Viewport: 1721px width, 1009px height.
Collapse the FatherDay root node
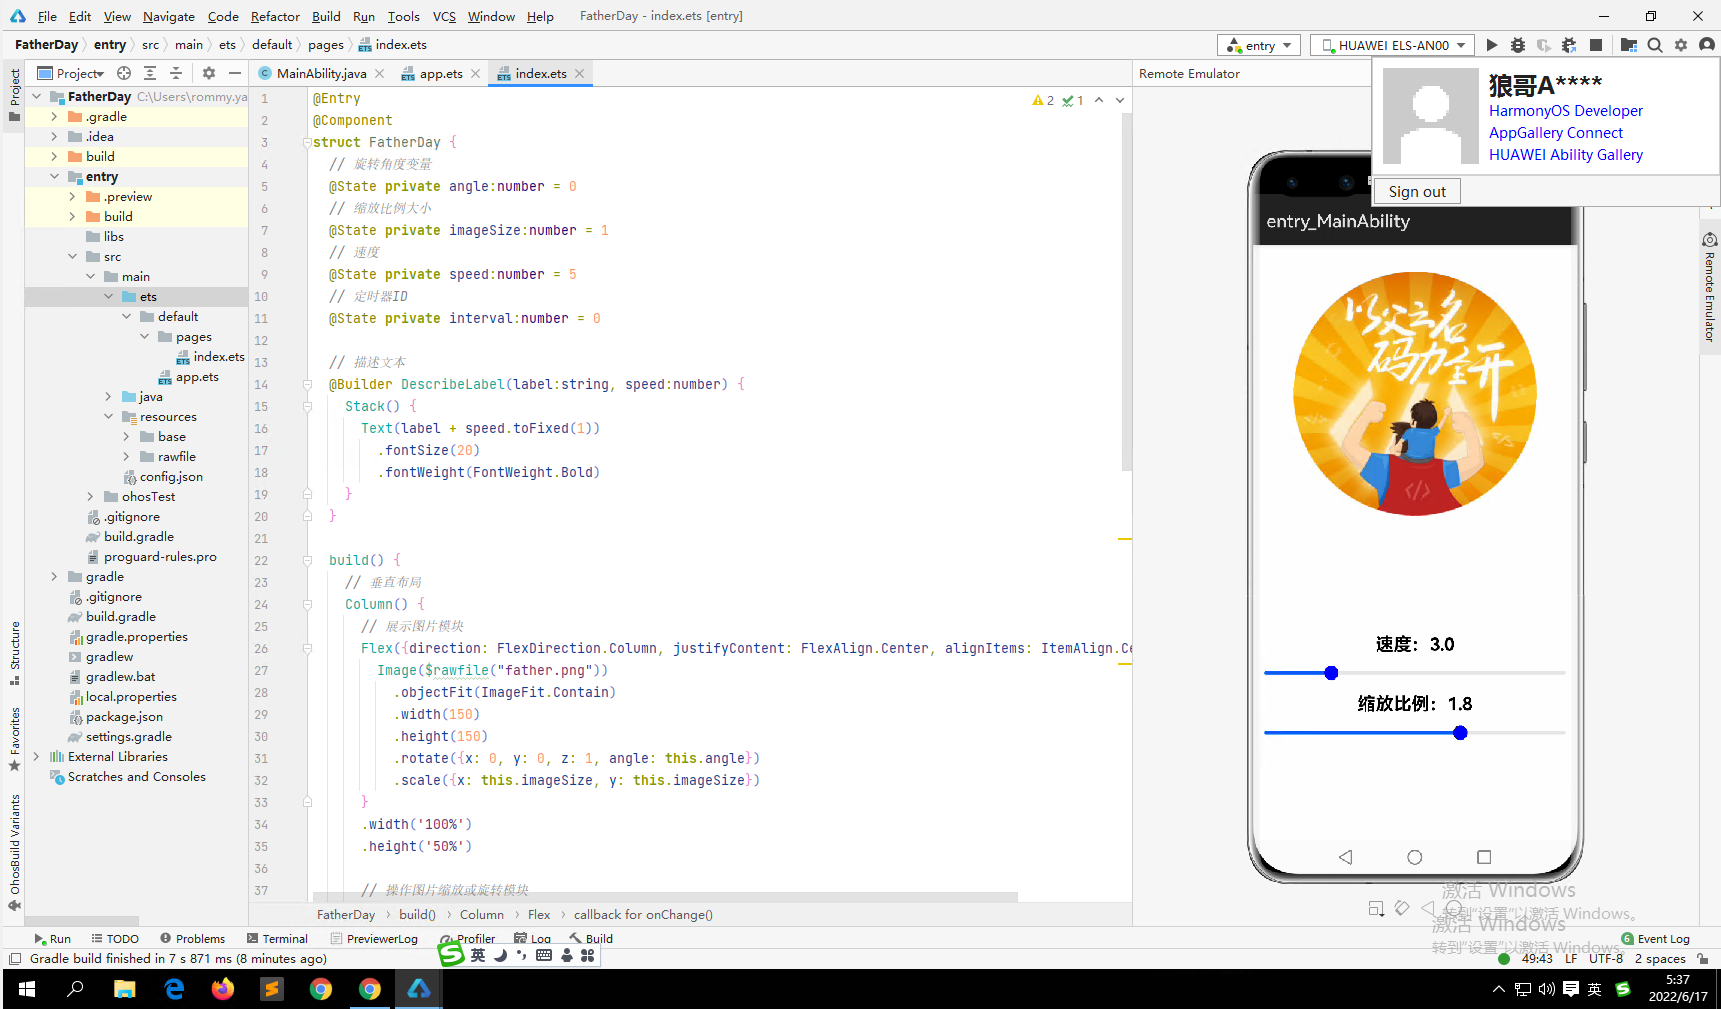pos(37,97)
